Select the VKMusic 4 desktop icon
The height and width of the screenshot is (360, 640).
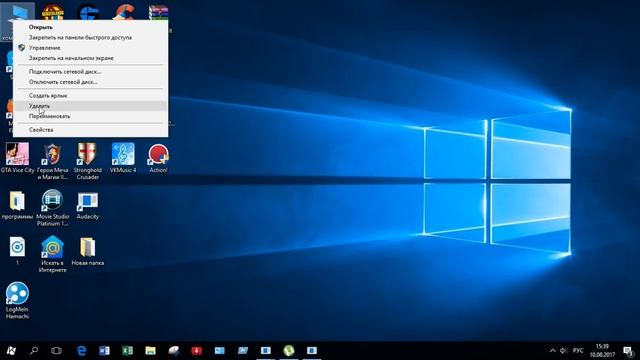click(x=123, y=158)
